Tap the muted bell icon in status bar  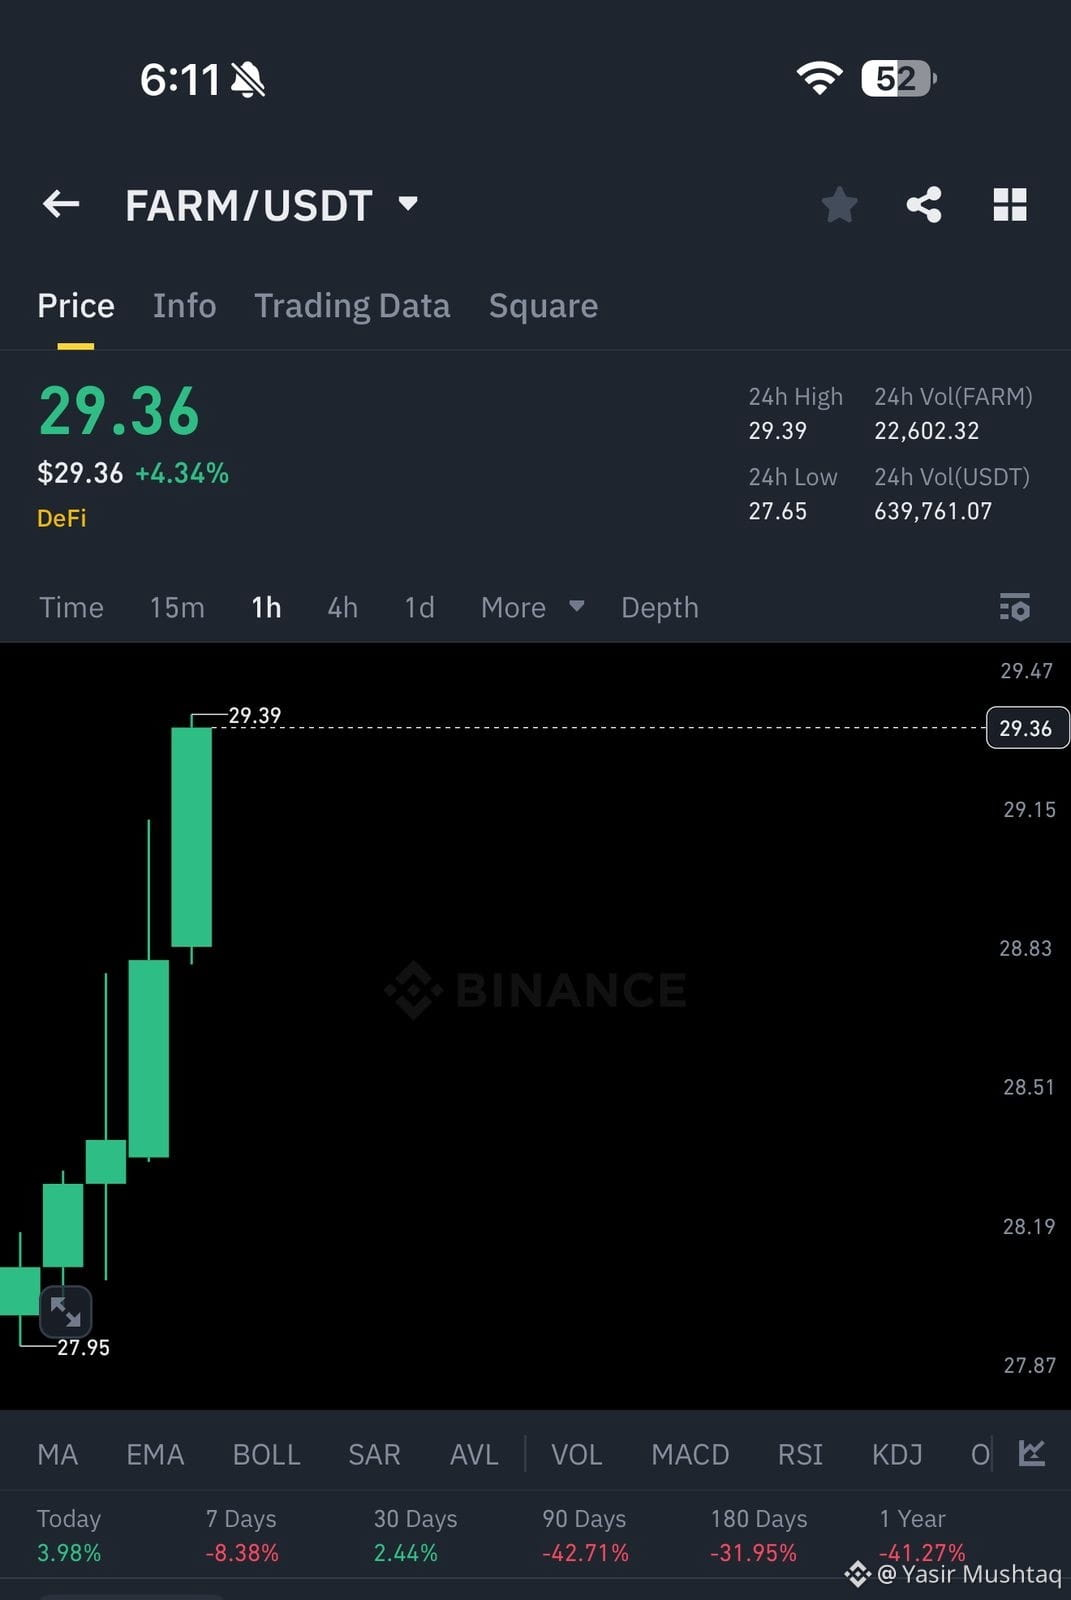click(248, 80)
